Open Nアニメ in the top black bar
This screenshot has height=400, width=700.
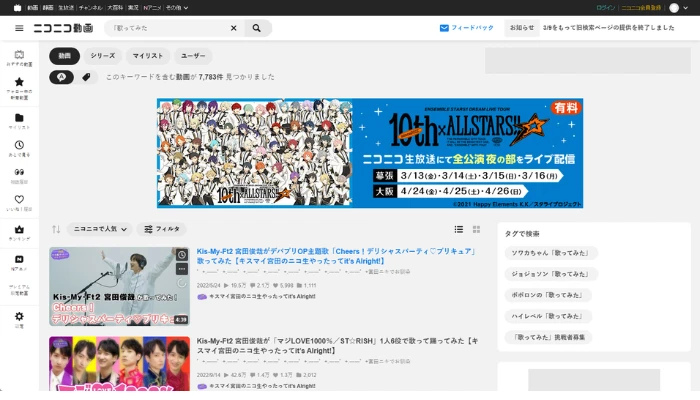pos(152,8)
